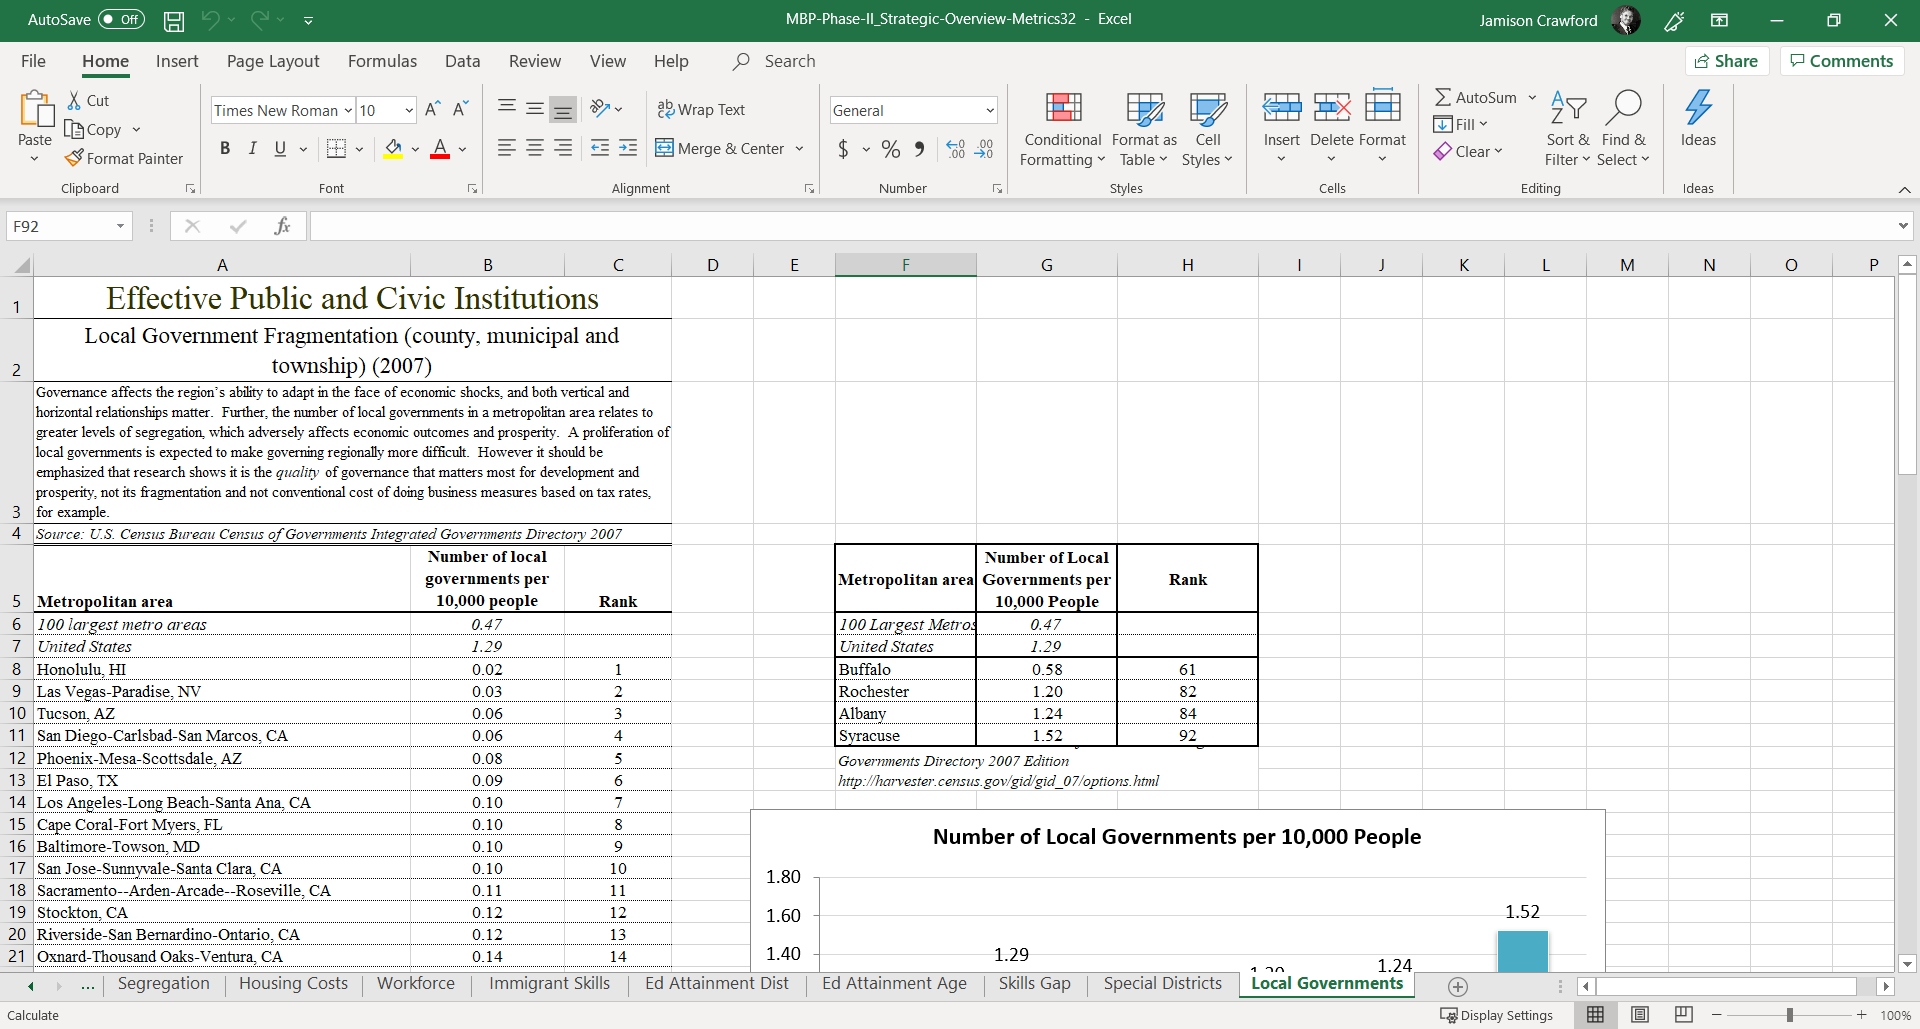
Task: Click the Ideas lightning icon
Action: point(1698,108)
